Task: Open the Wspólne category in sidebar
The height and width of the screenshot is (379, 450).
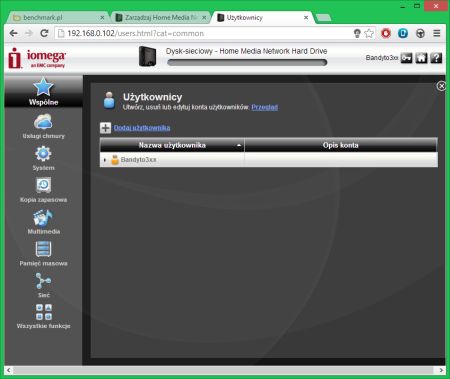Action: (43, 91)
